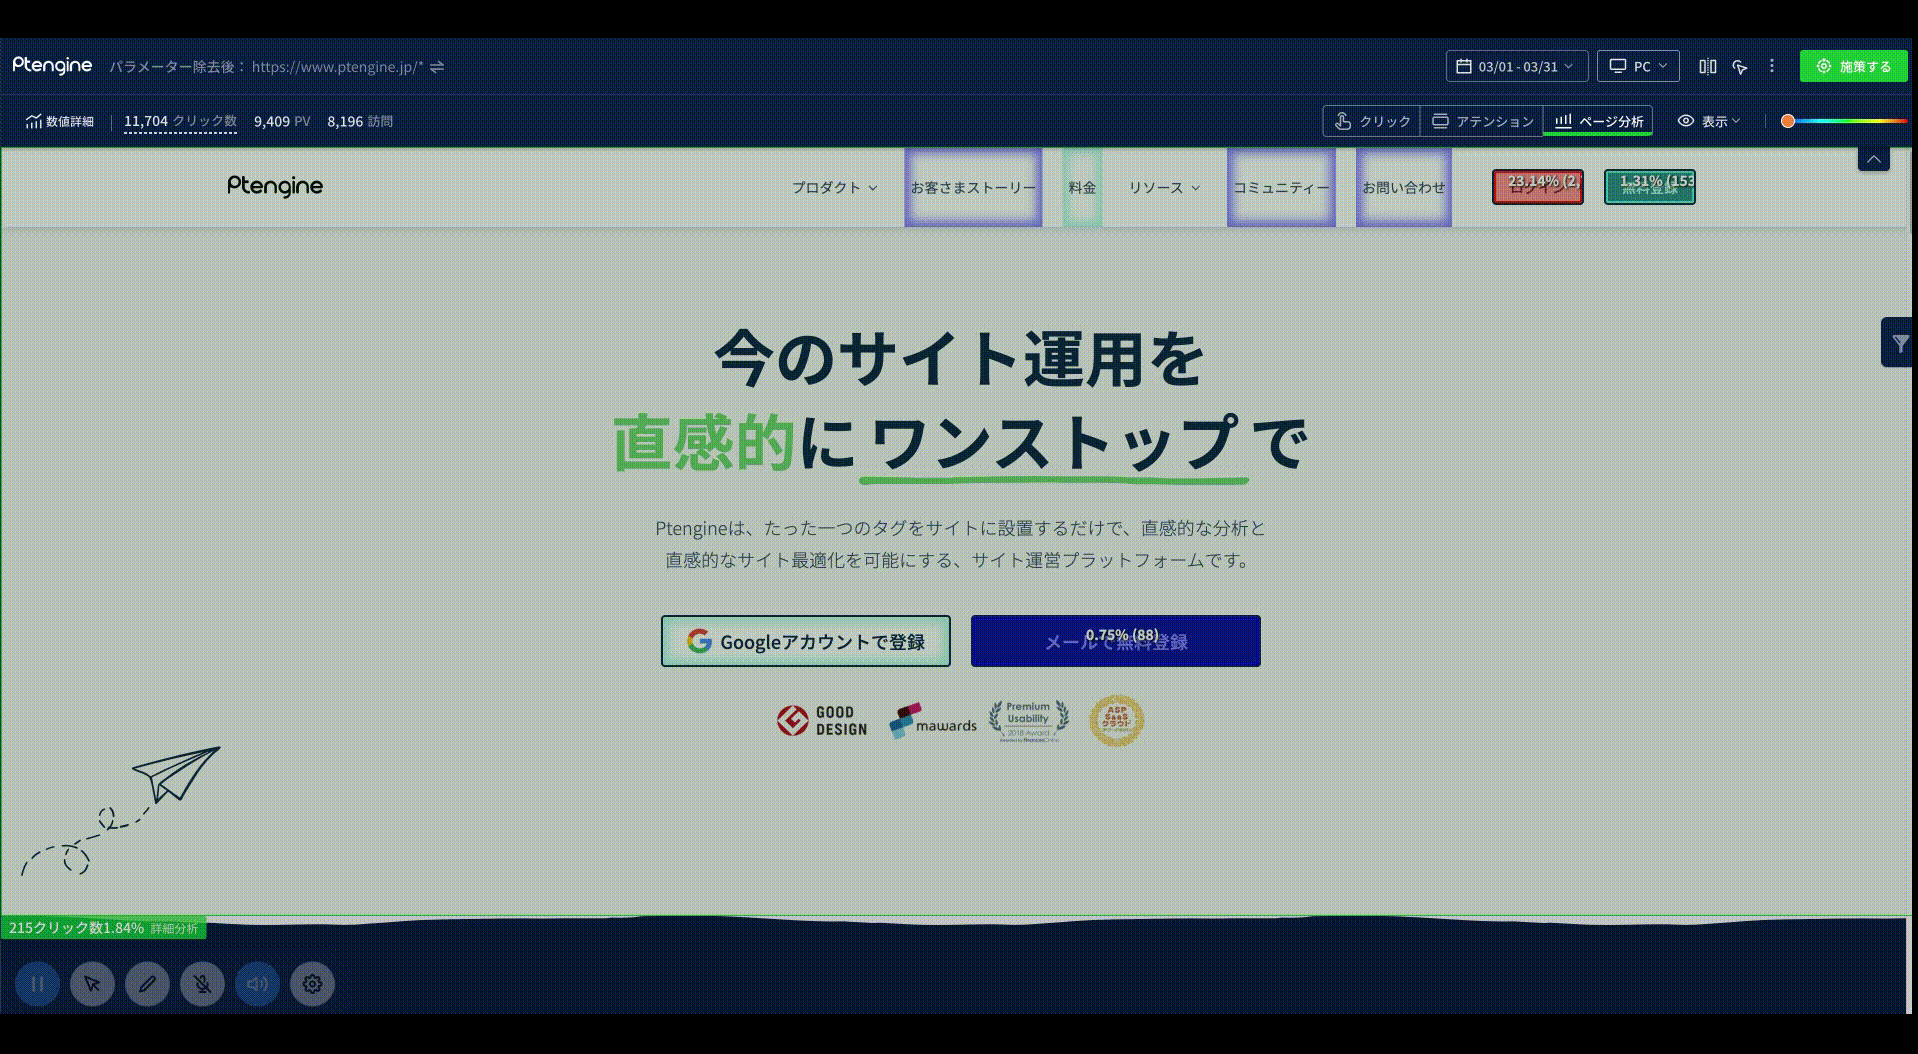
Task: Switch to the クリック heatmap tab
Action: pyautogui.click(x=1372, y=121)
